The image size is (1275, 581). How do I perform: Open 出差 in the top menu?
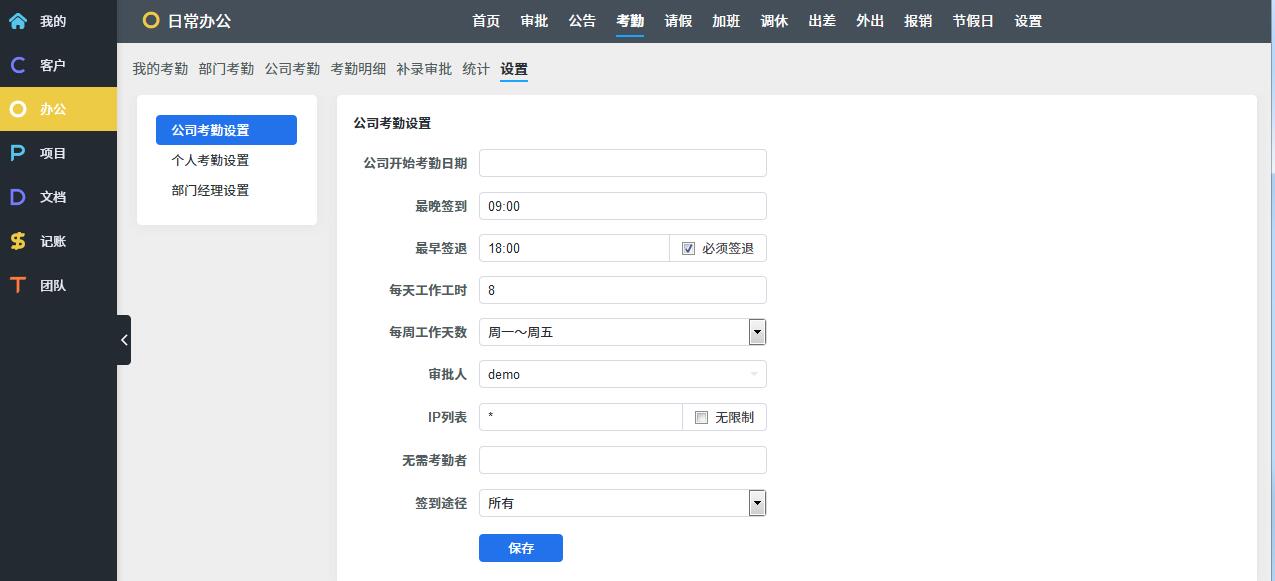click(x=822, y=21)
